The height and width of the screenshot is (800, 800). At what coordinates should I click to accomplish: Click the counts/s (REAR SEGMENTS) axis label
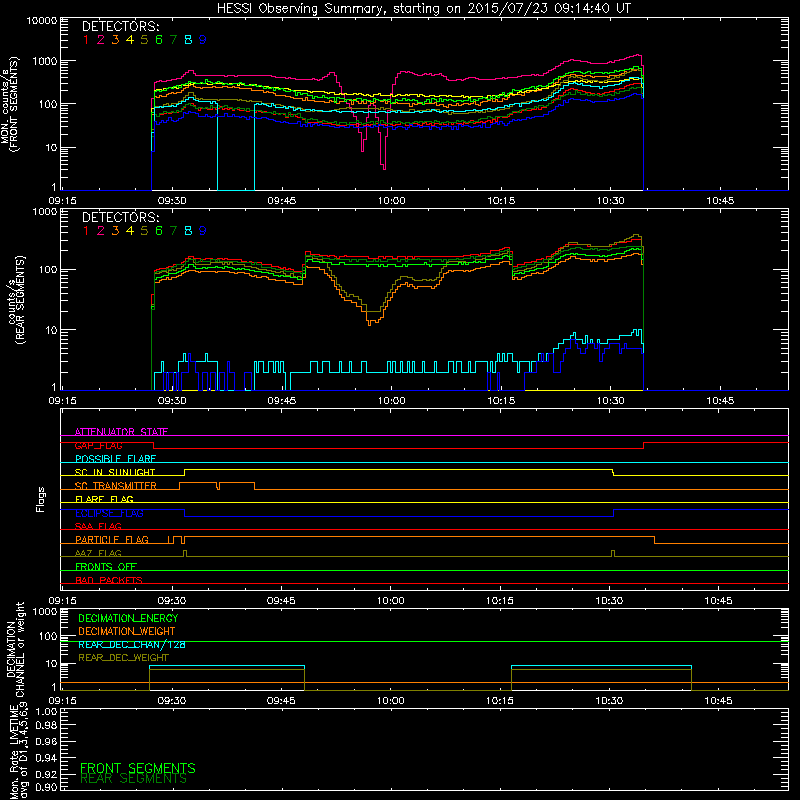15,299
